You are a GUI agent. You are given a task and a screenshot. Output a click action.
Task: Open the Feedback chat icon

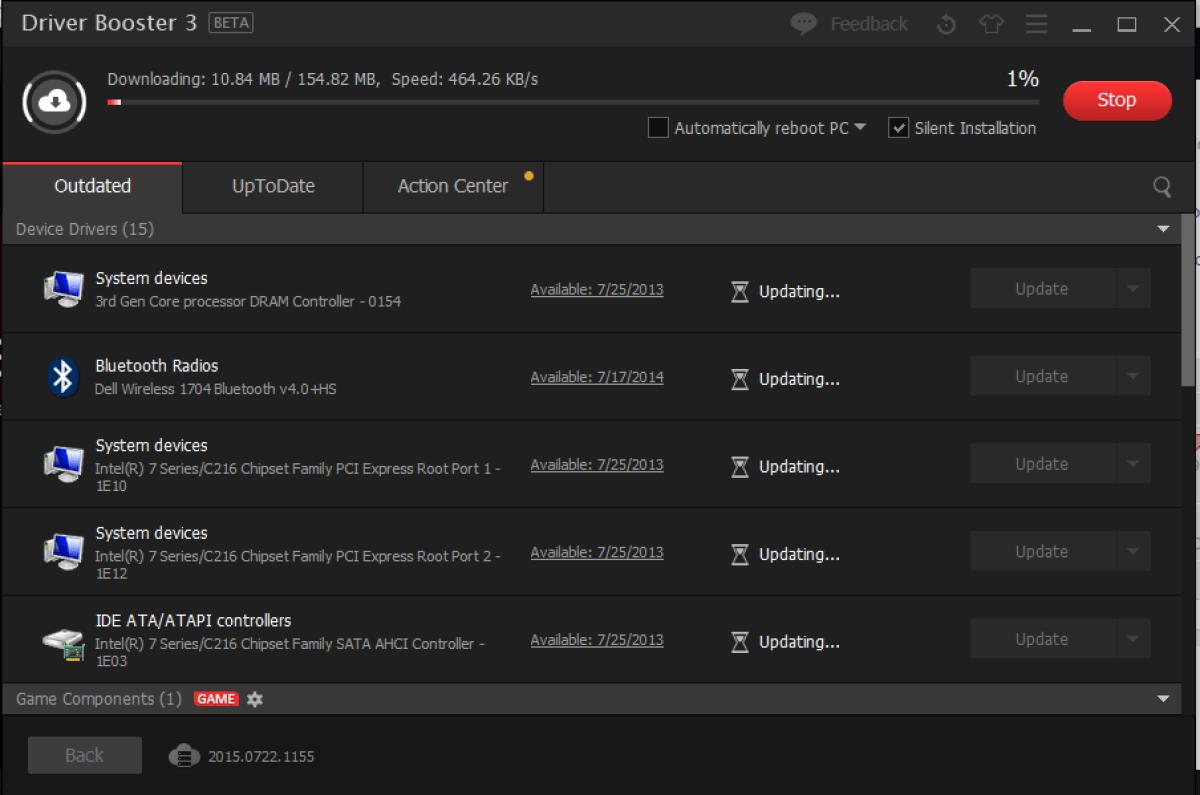pyautogui.click(x=801, y=24)
